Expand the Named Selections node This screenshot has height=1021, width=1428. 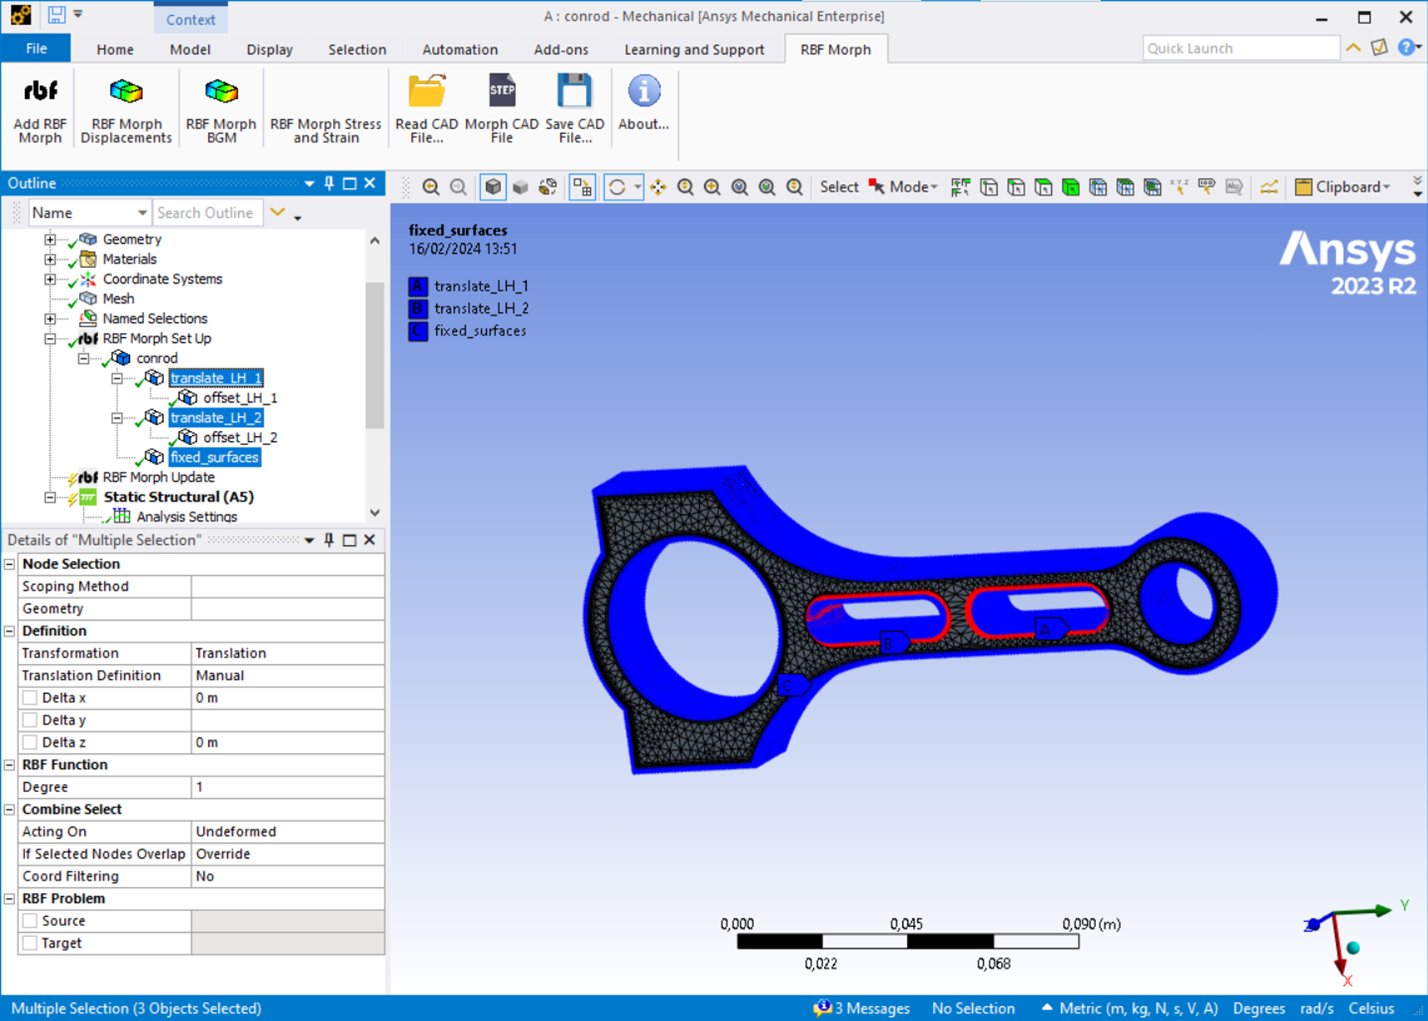point(50,318)
